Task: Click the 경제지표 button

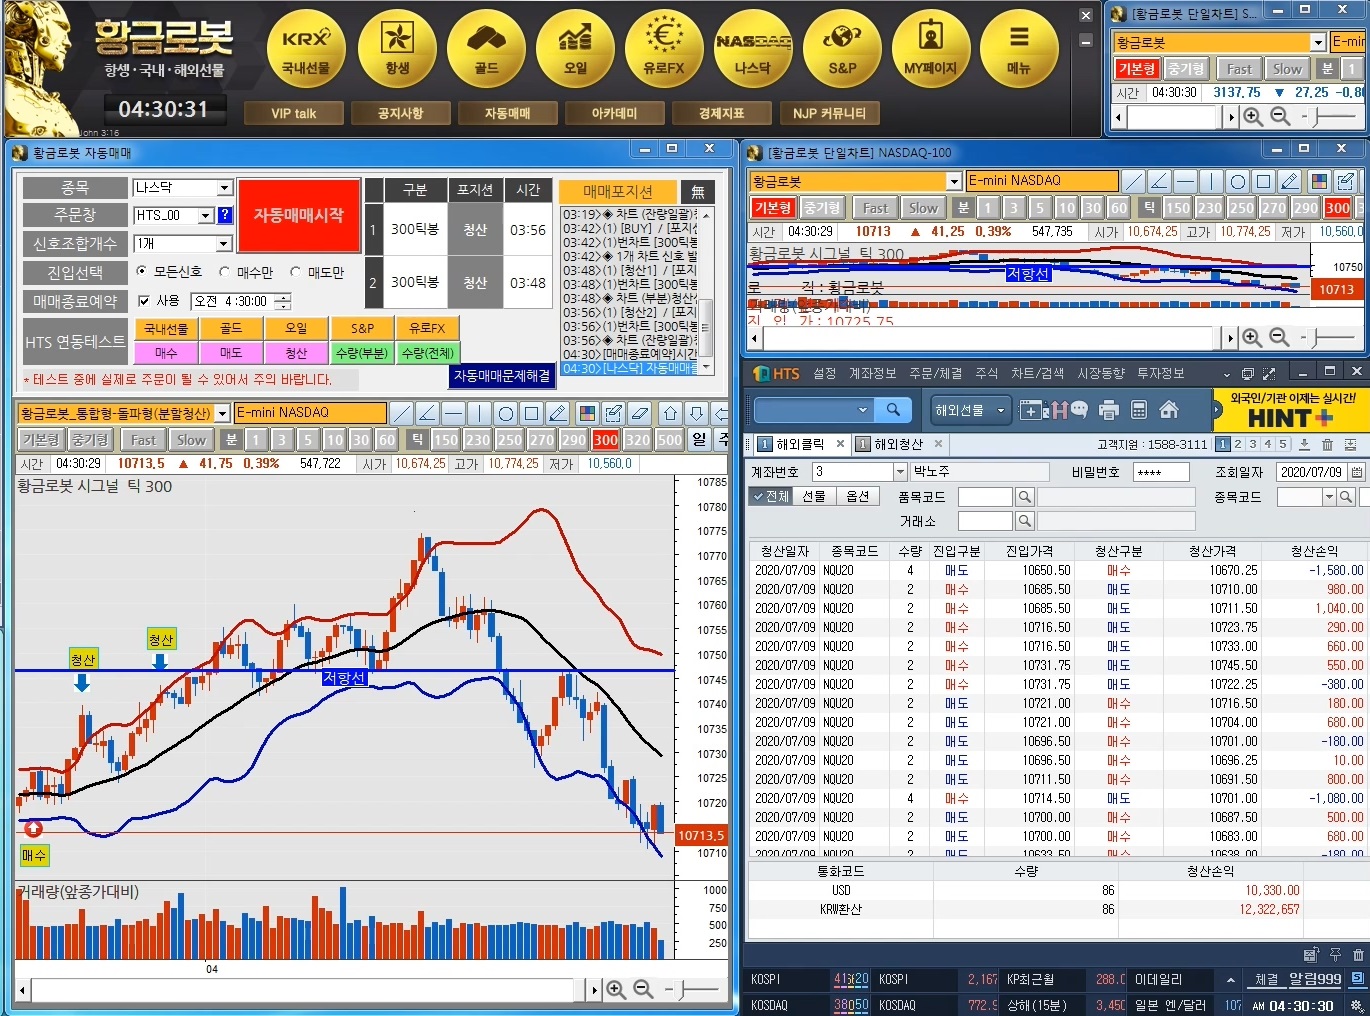Action: tap(721, 113)
